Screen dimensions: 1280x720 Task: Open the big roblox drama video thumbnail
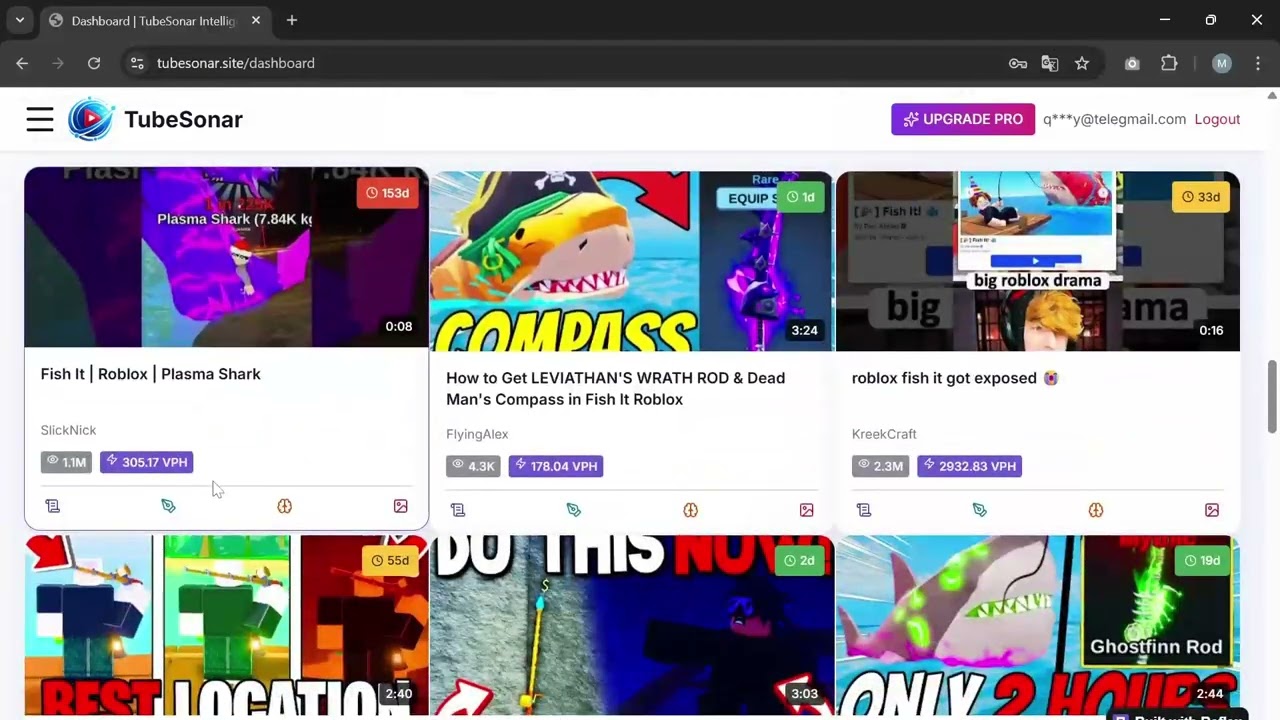point(1038,261)
